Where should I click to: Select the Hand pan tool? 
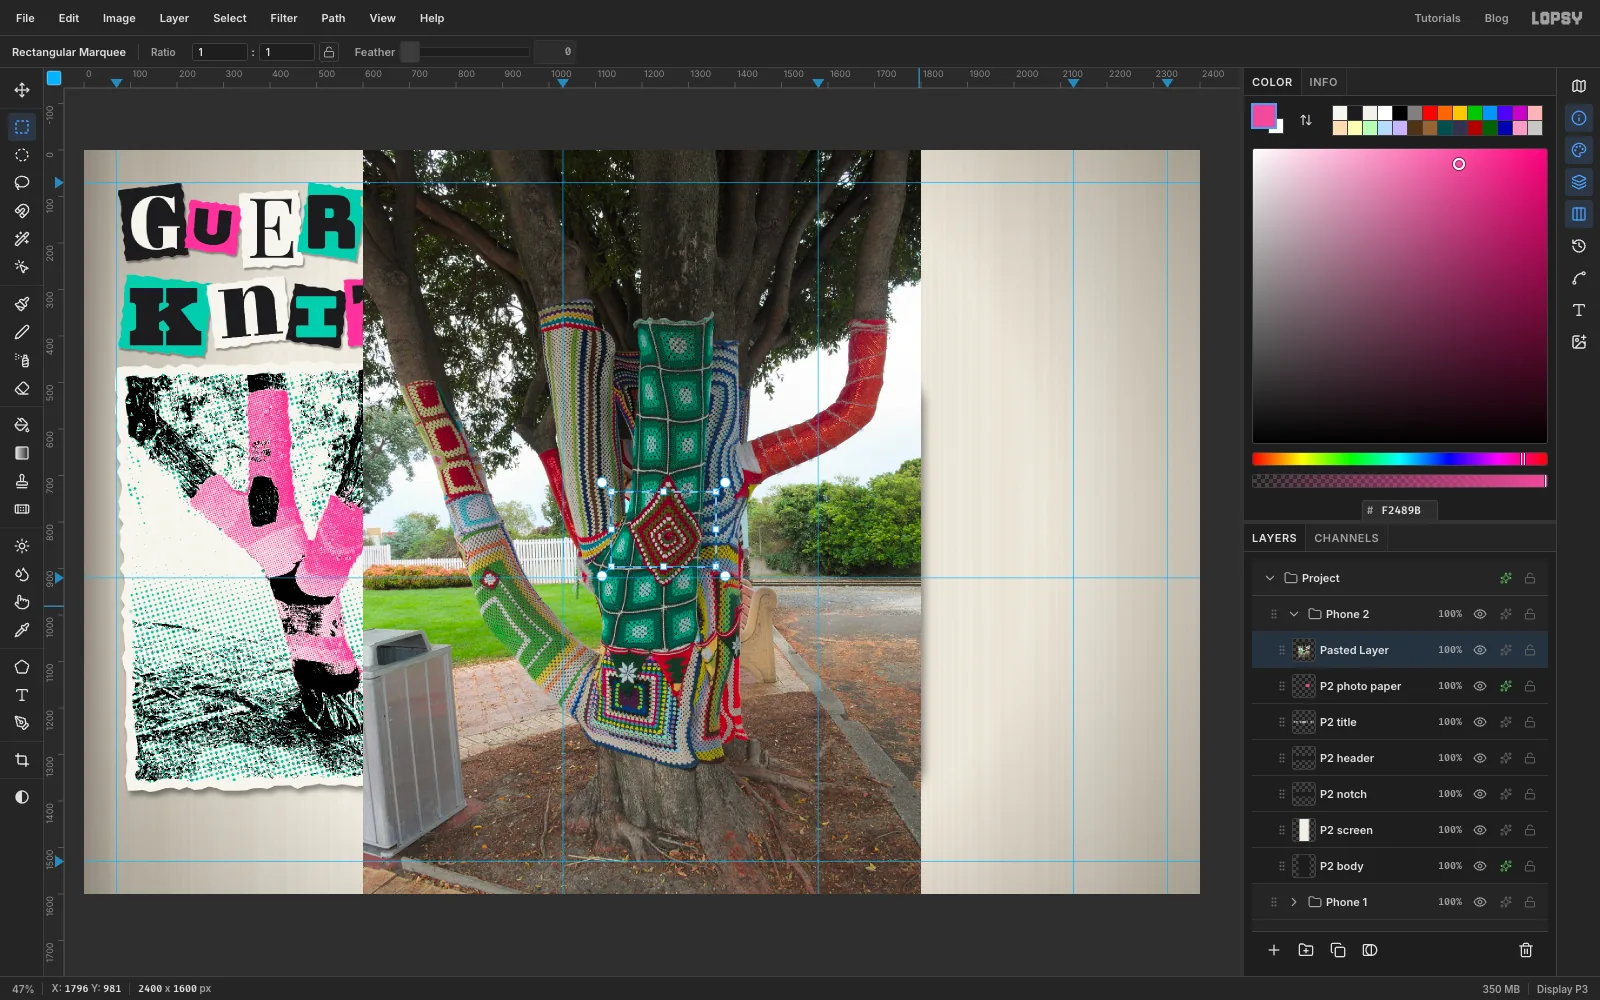22,602
